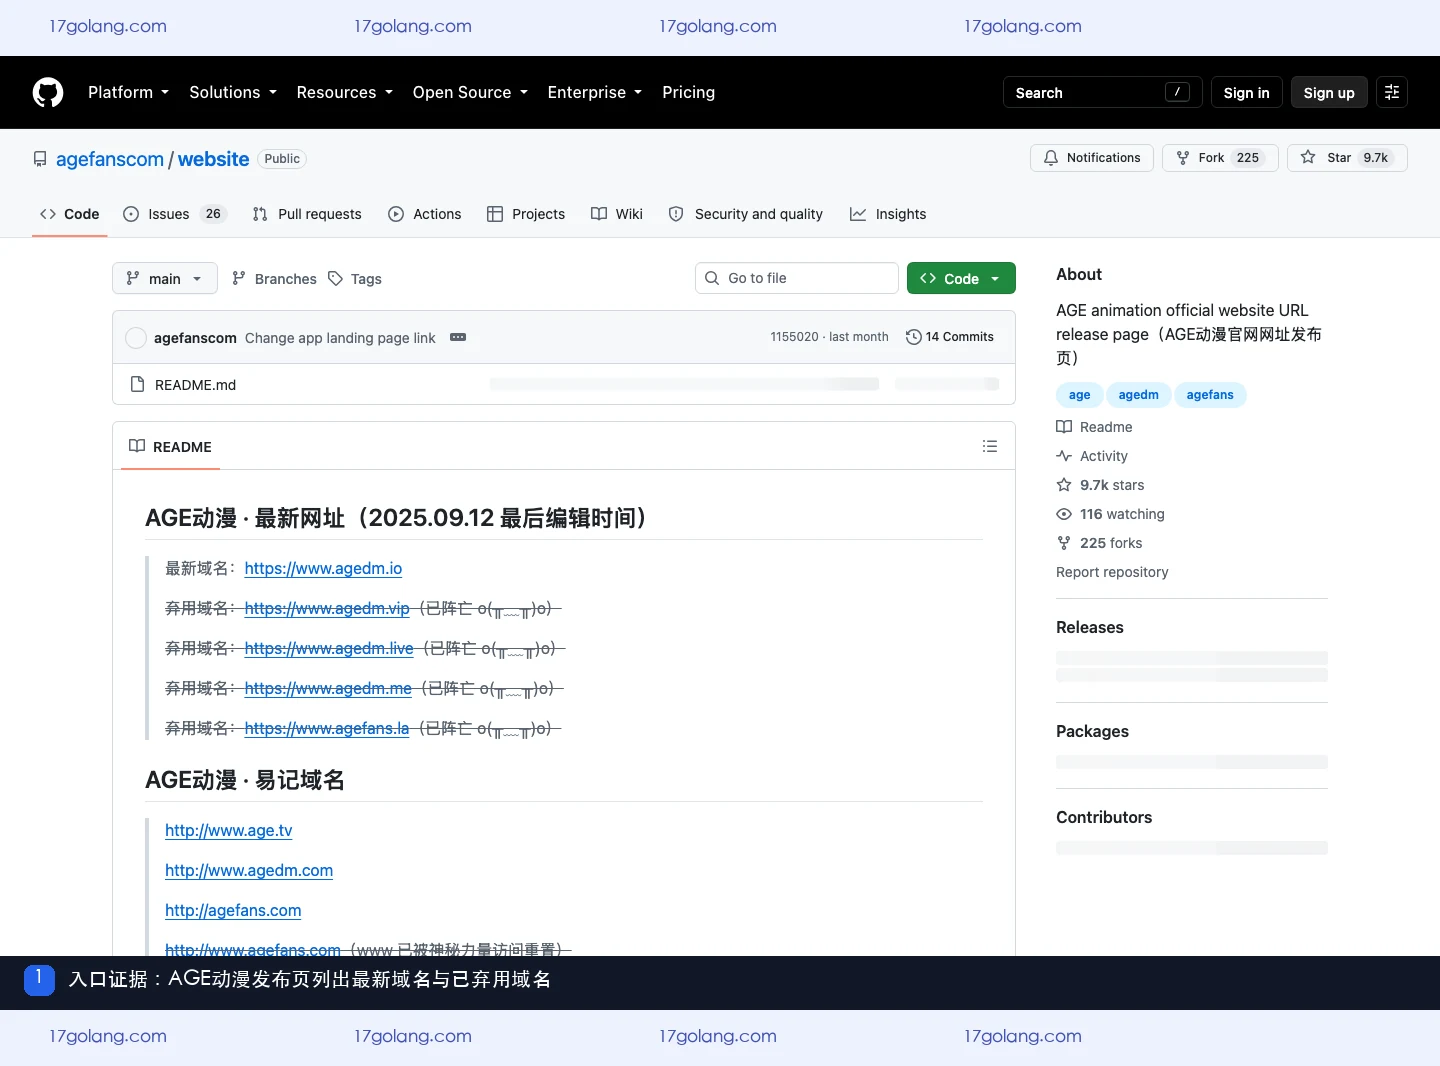Click the README.md file icon

click(138, 384)
